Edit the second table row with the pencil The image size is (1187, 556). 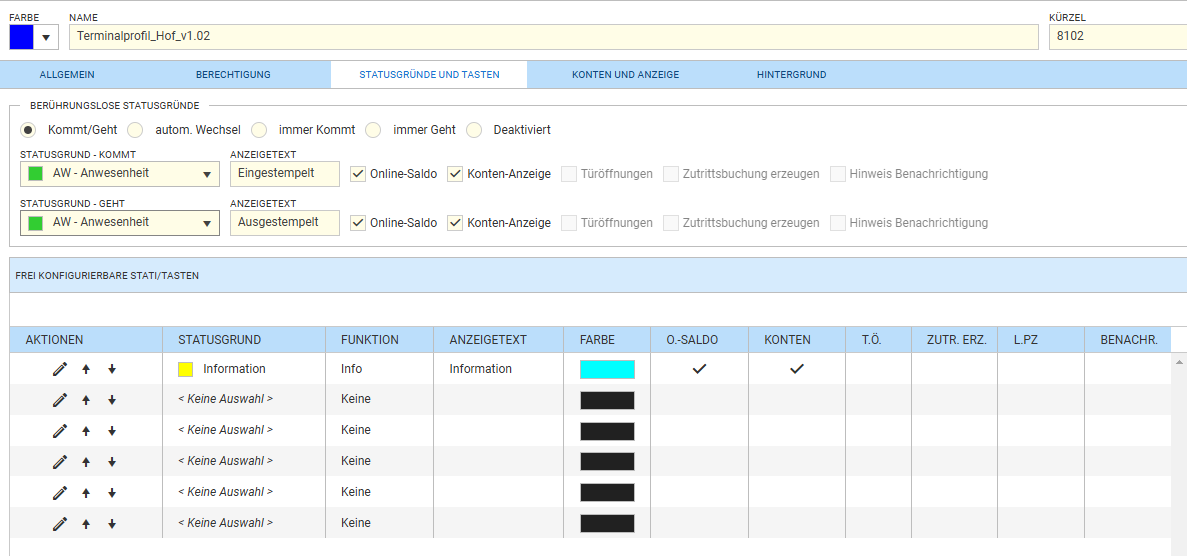(x=60, y=400)
